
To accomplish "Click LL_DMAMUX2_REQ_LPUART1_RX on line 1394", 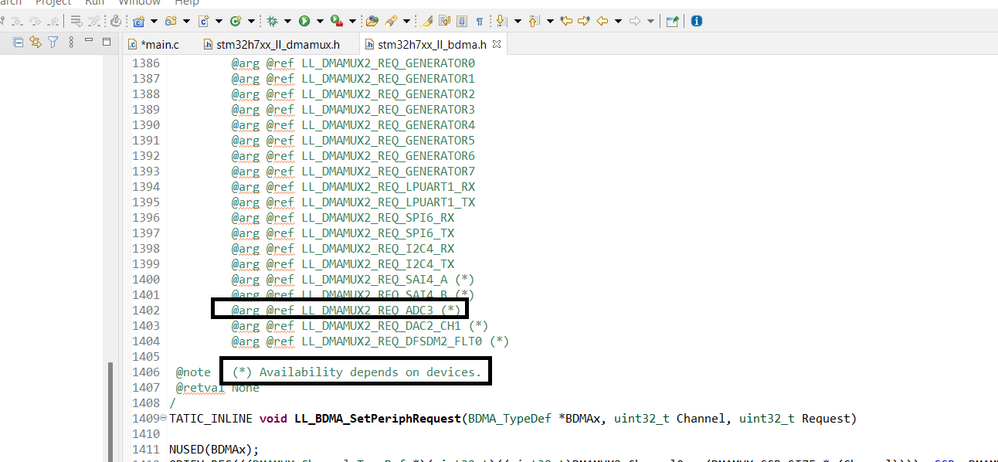I will click(388, 186).
